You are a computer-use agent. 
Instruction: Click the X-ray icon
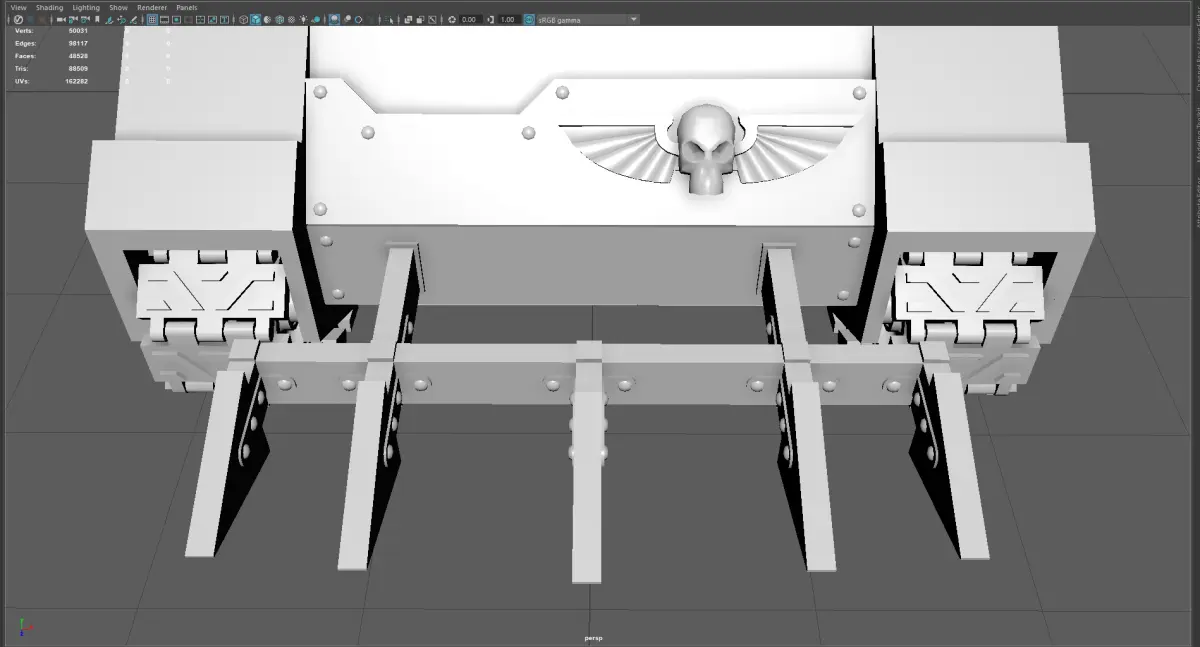point(408,19)
